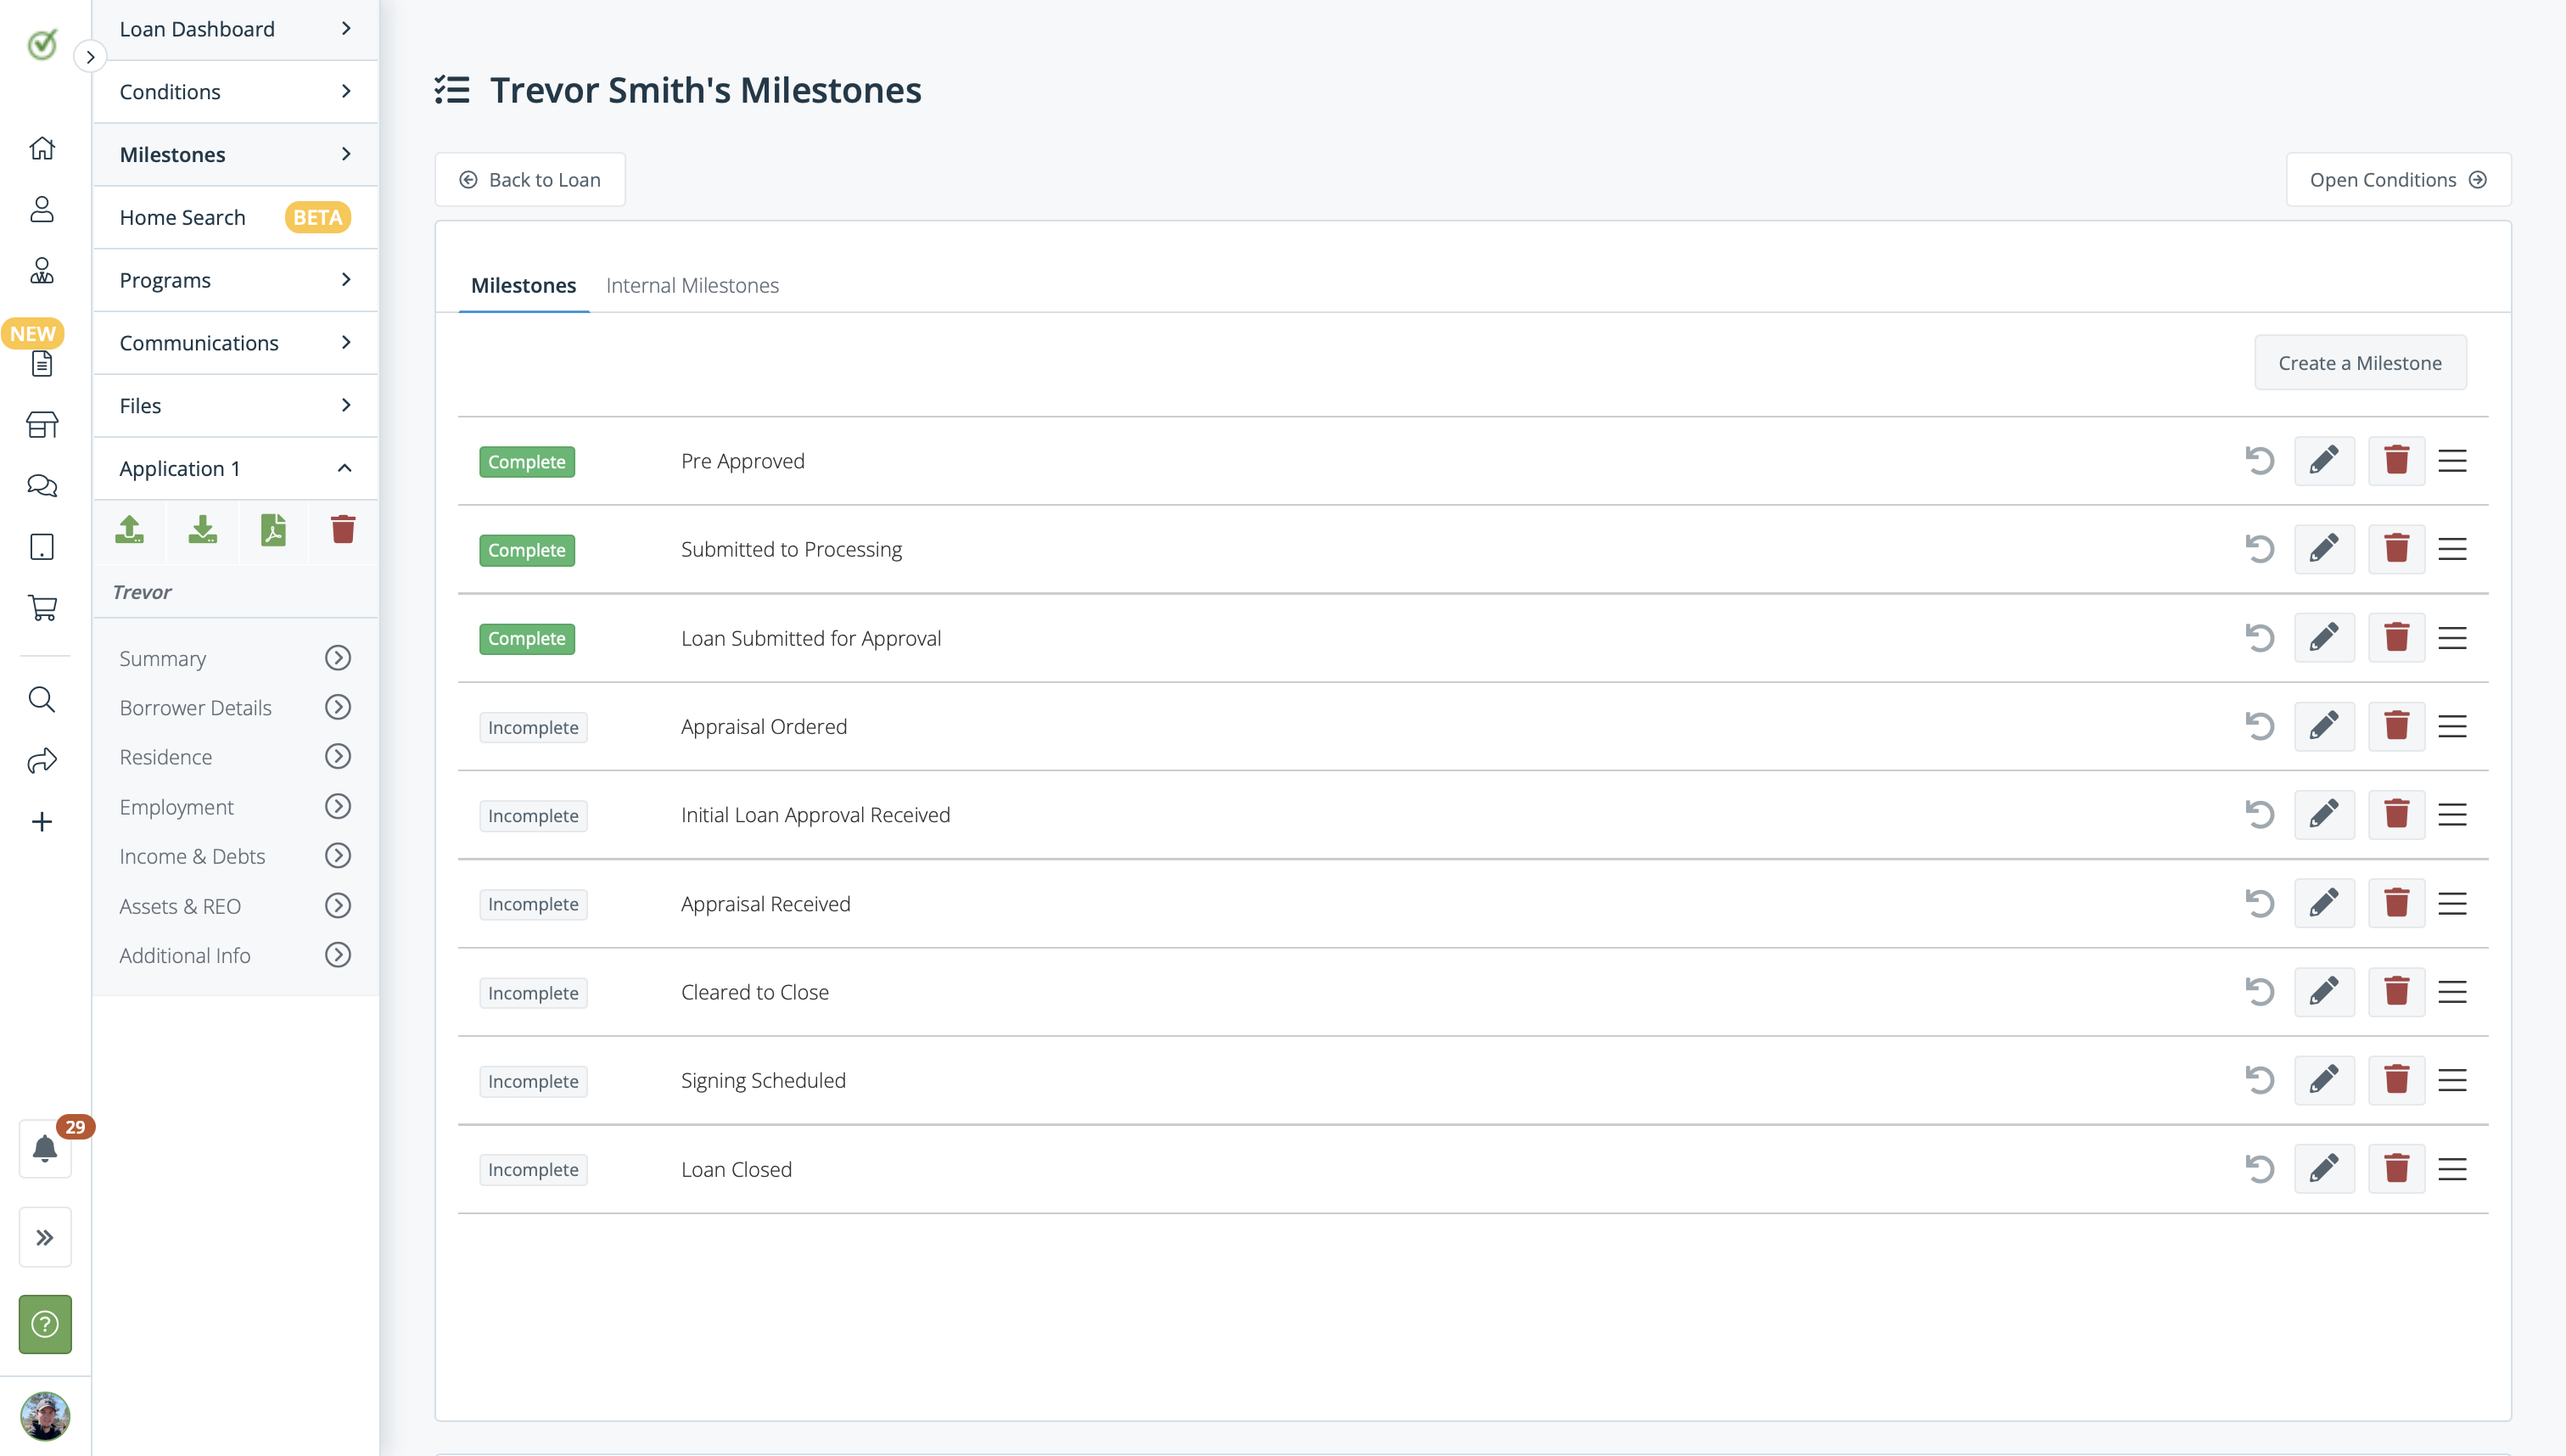The height and width of the screenshot is (1456, 2566).
Task: Switch to Internal Milestones tab
Action: point(692,286)
